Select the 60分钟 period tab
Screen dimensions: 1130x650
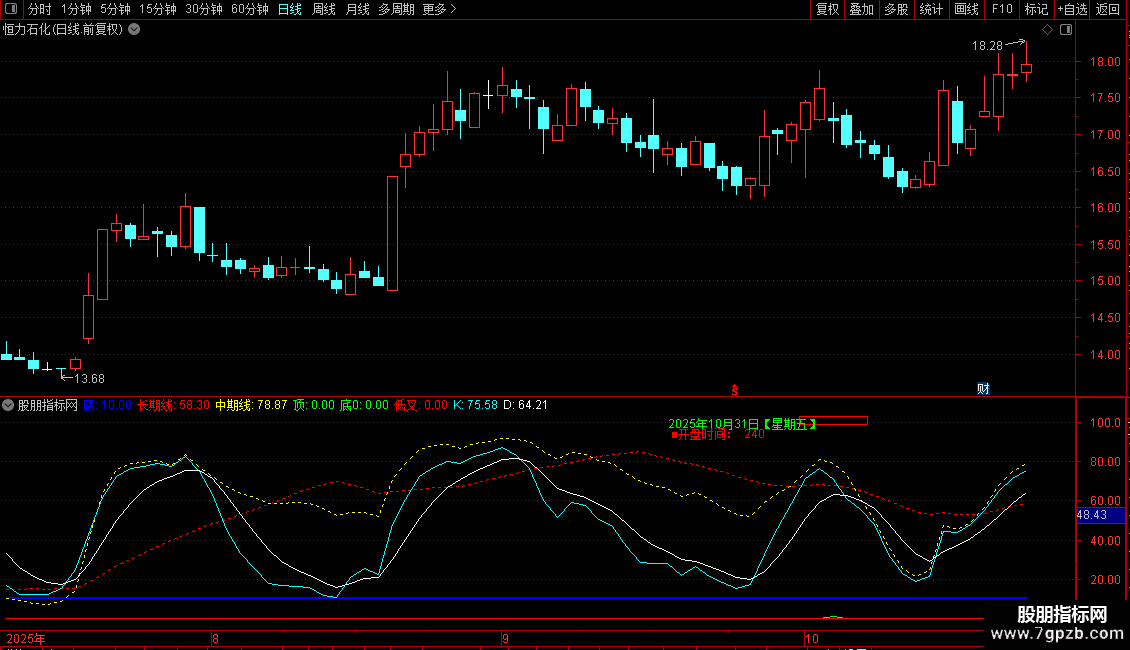pos(249,9)
